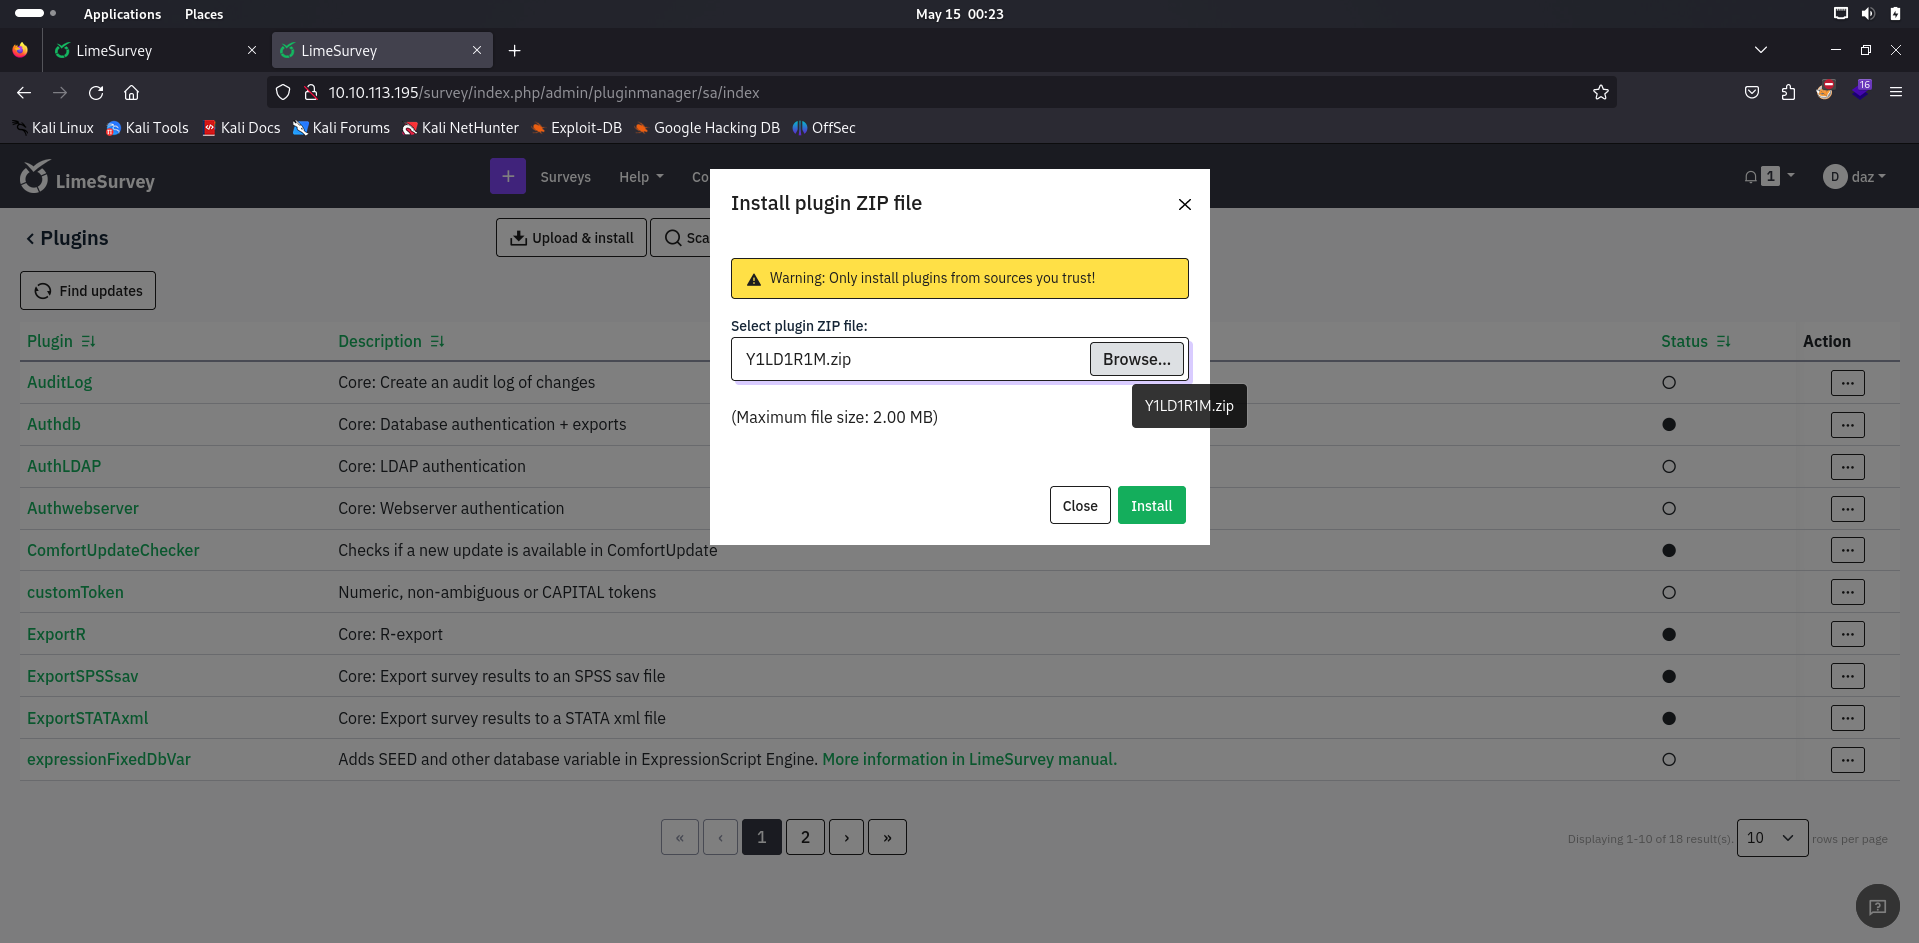Image resolution: width=1919 pixels, height=943 pixels.
Task: Expand rows per page dropdown
Action: coord(1771,838)
